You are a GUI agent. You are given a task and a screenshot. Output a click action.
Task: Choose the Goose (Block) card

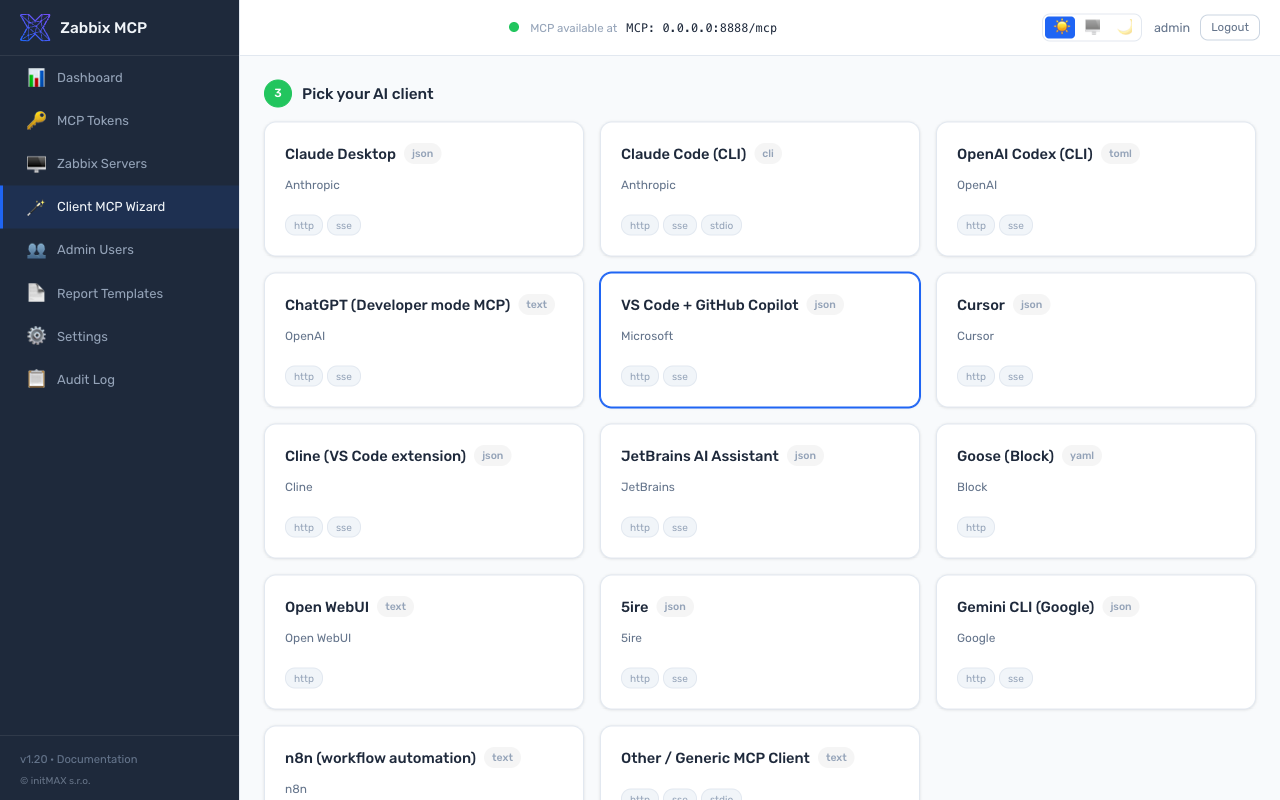pyautogui.click(x=1096, y=491)
